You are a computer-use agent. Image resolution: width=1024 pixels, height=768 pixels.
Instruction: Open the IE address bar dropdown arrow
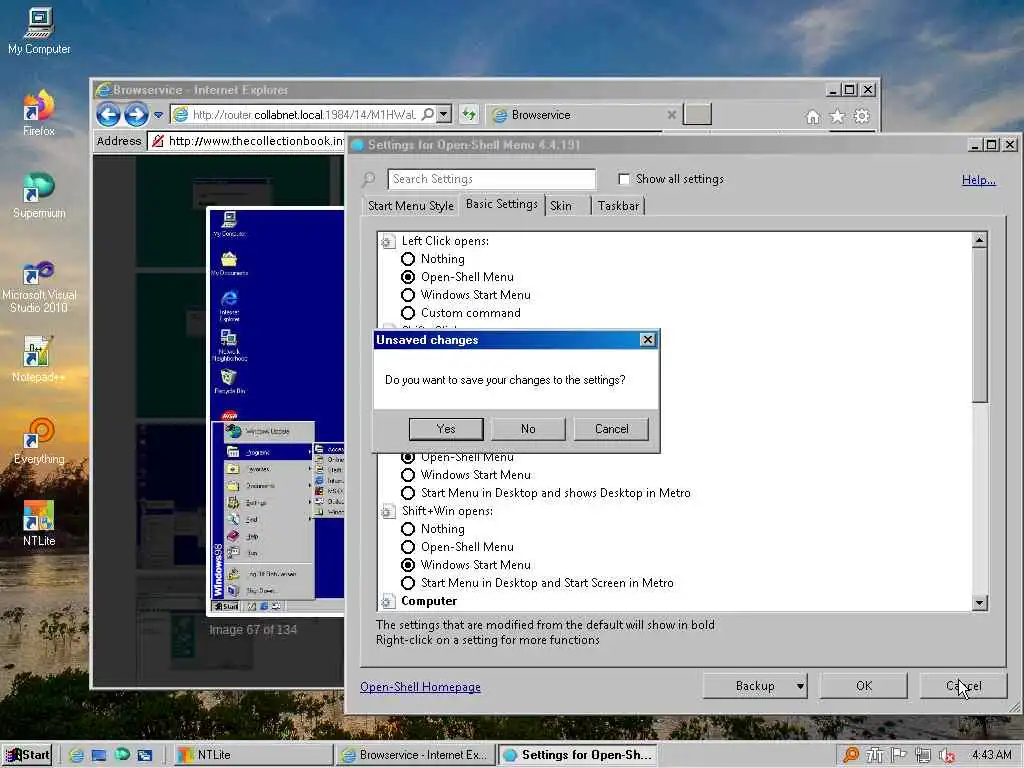coord(444,115)
